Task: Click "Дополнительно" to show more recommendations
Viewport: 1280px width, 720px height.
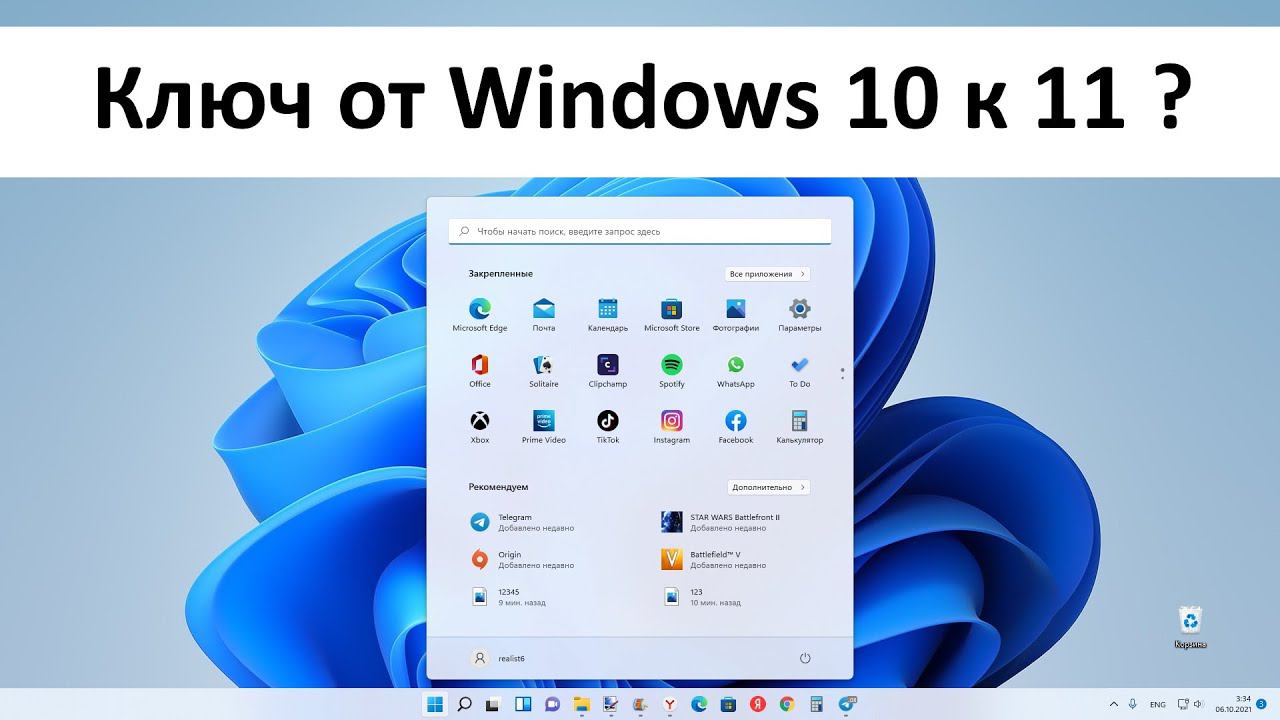Action: [768, 487]
